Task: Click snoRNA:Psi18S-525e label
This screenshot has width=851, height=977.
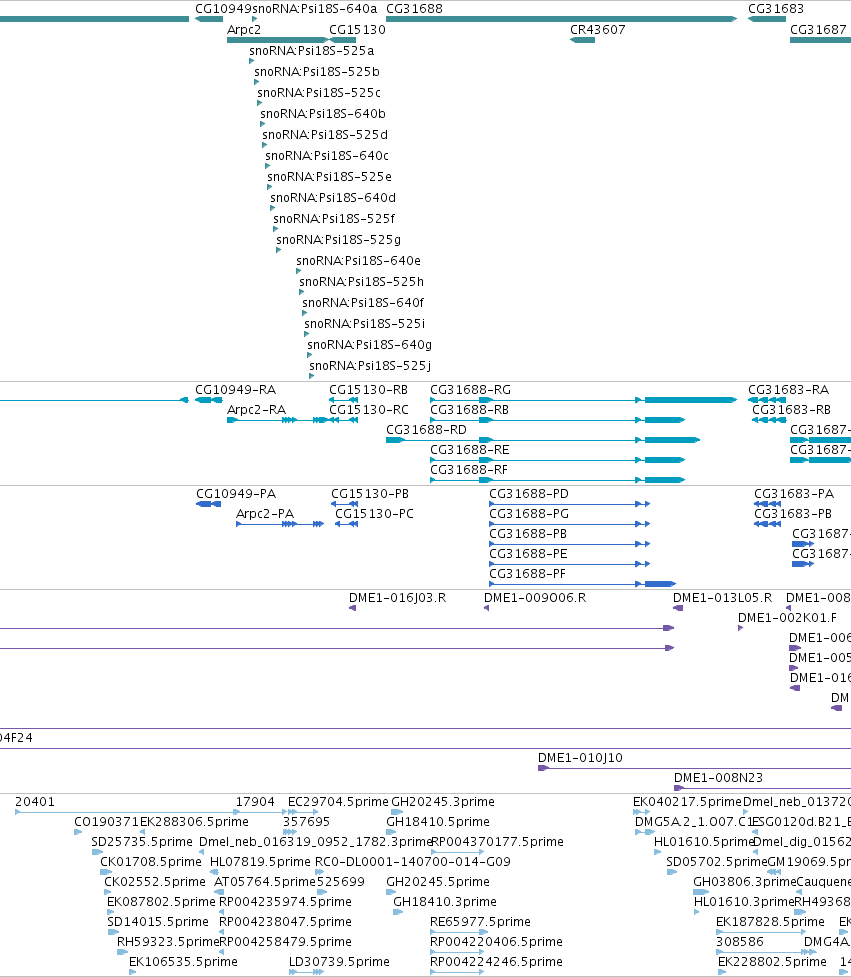Action: (x=330, y=177)
